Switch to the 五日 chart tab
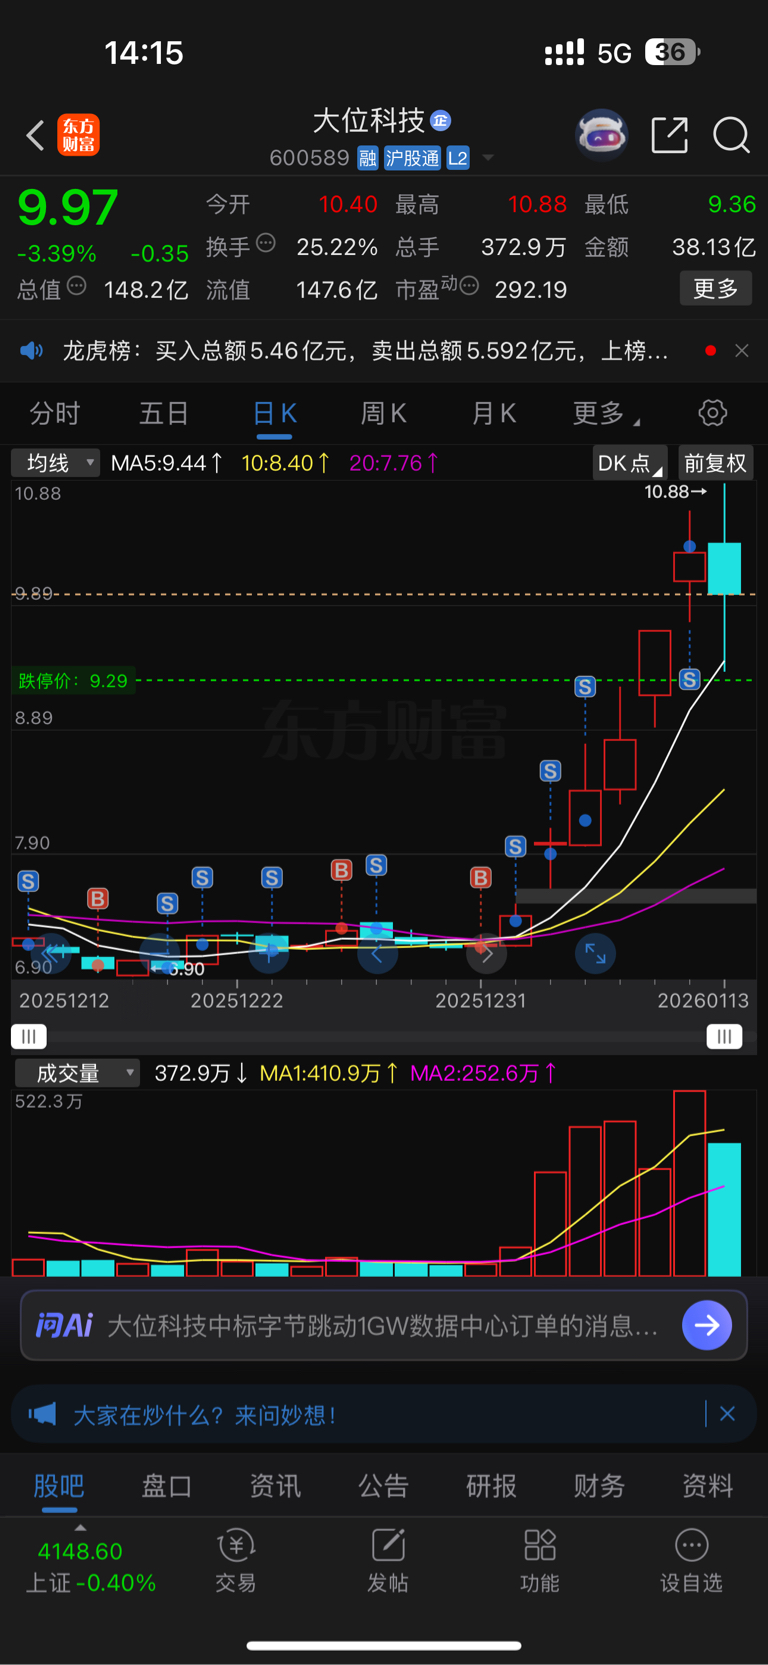 [x=164, y=413]
